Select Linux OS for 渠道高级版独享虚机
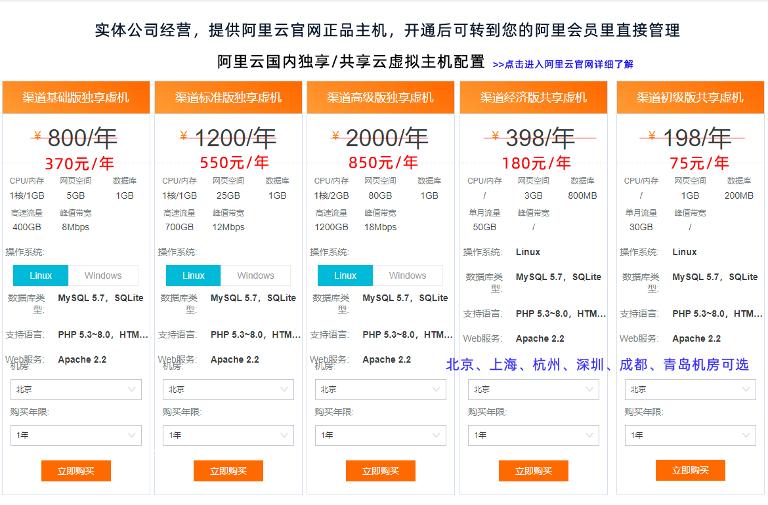 click(345, 276)
